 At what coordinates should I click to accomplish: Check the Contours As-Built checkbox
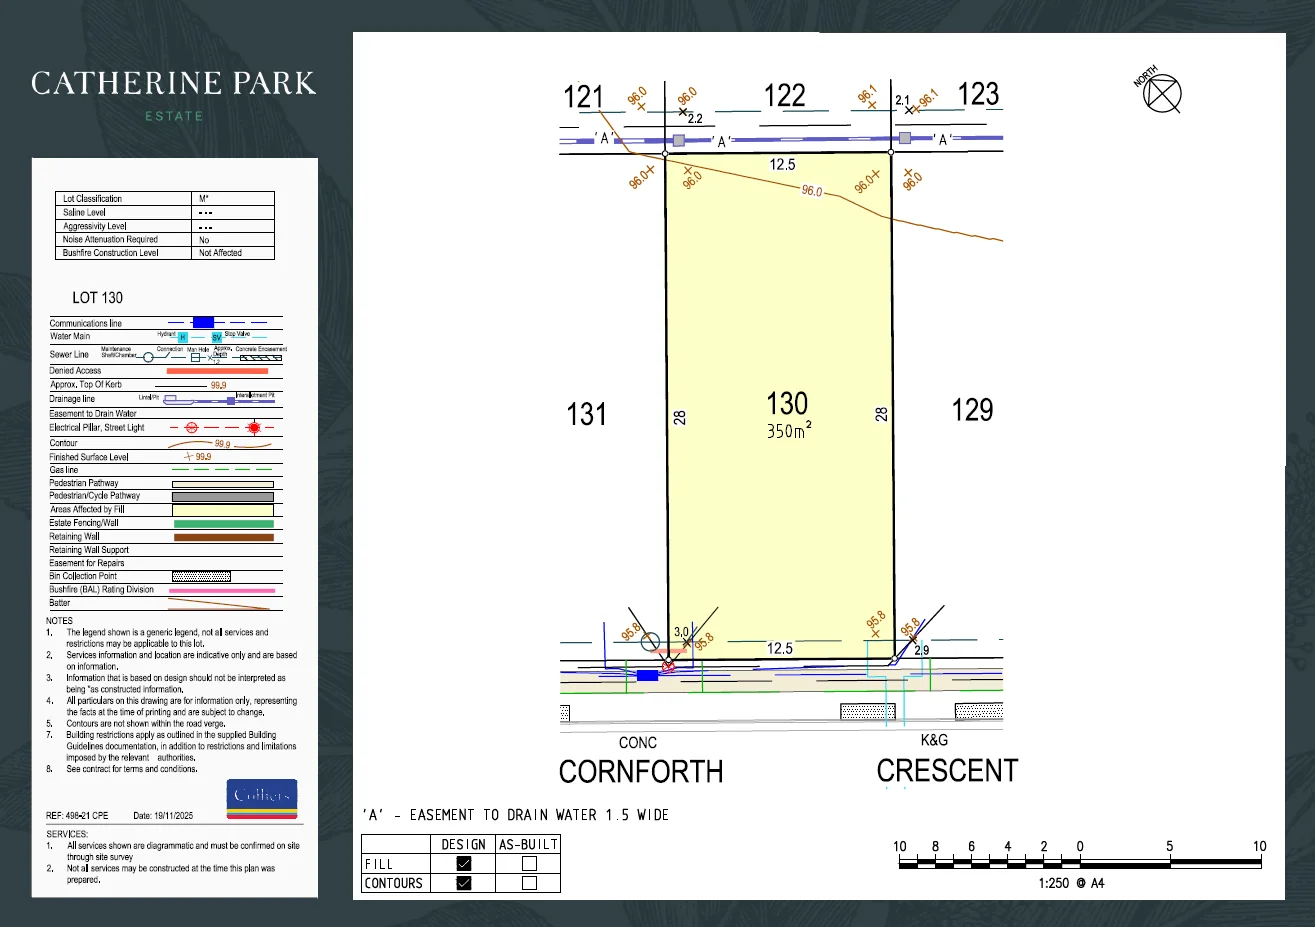tap(529, 883)
